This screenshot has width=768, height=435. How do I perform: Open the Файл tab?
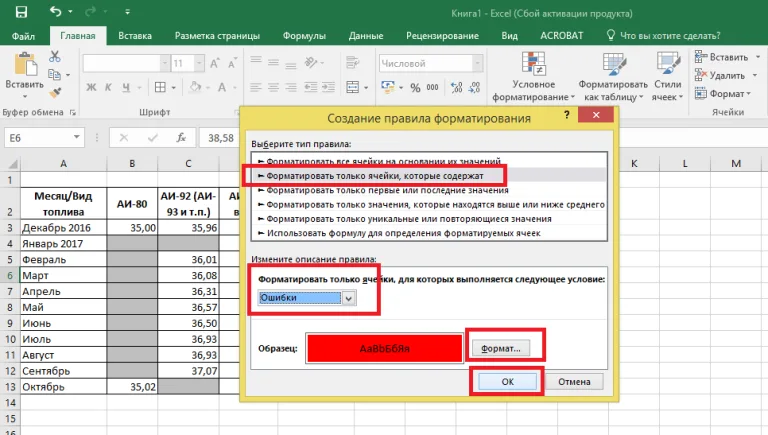point(24,36)
